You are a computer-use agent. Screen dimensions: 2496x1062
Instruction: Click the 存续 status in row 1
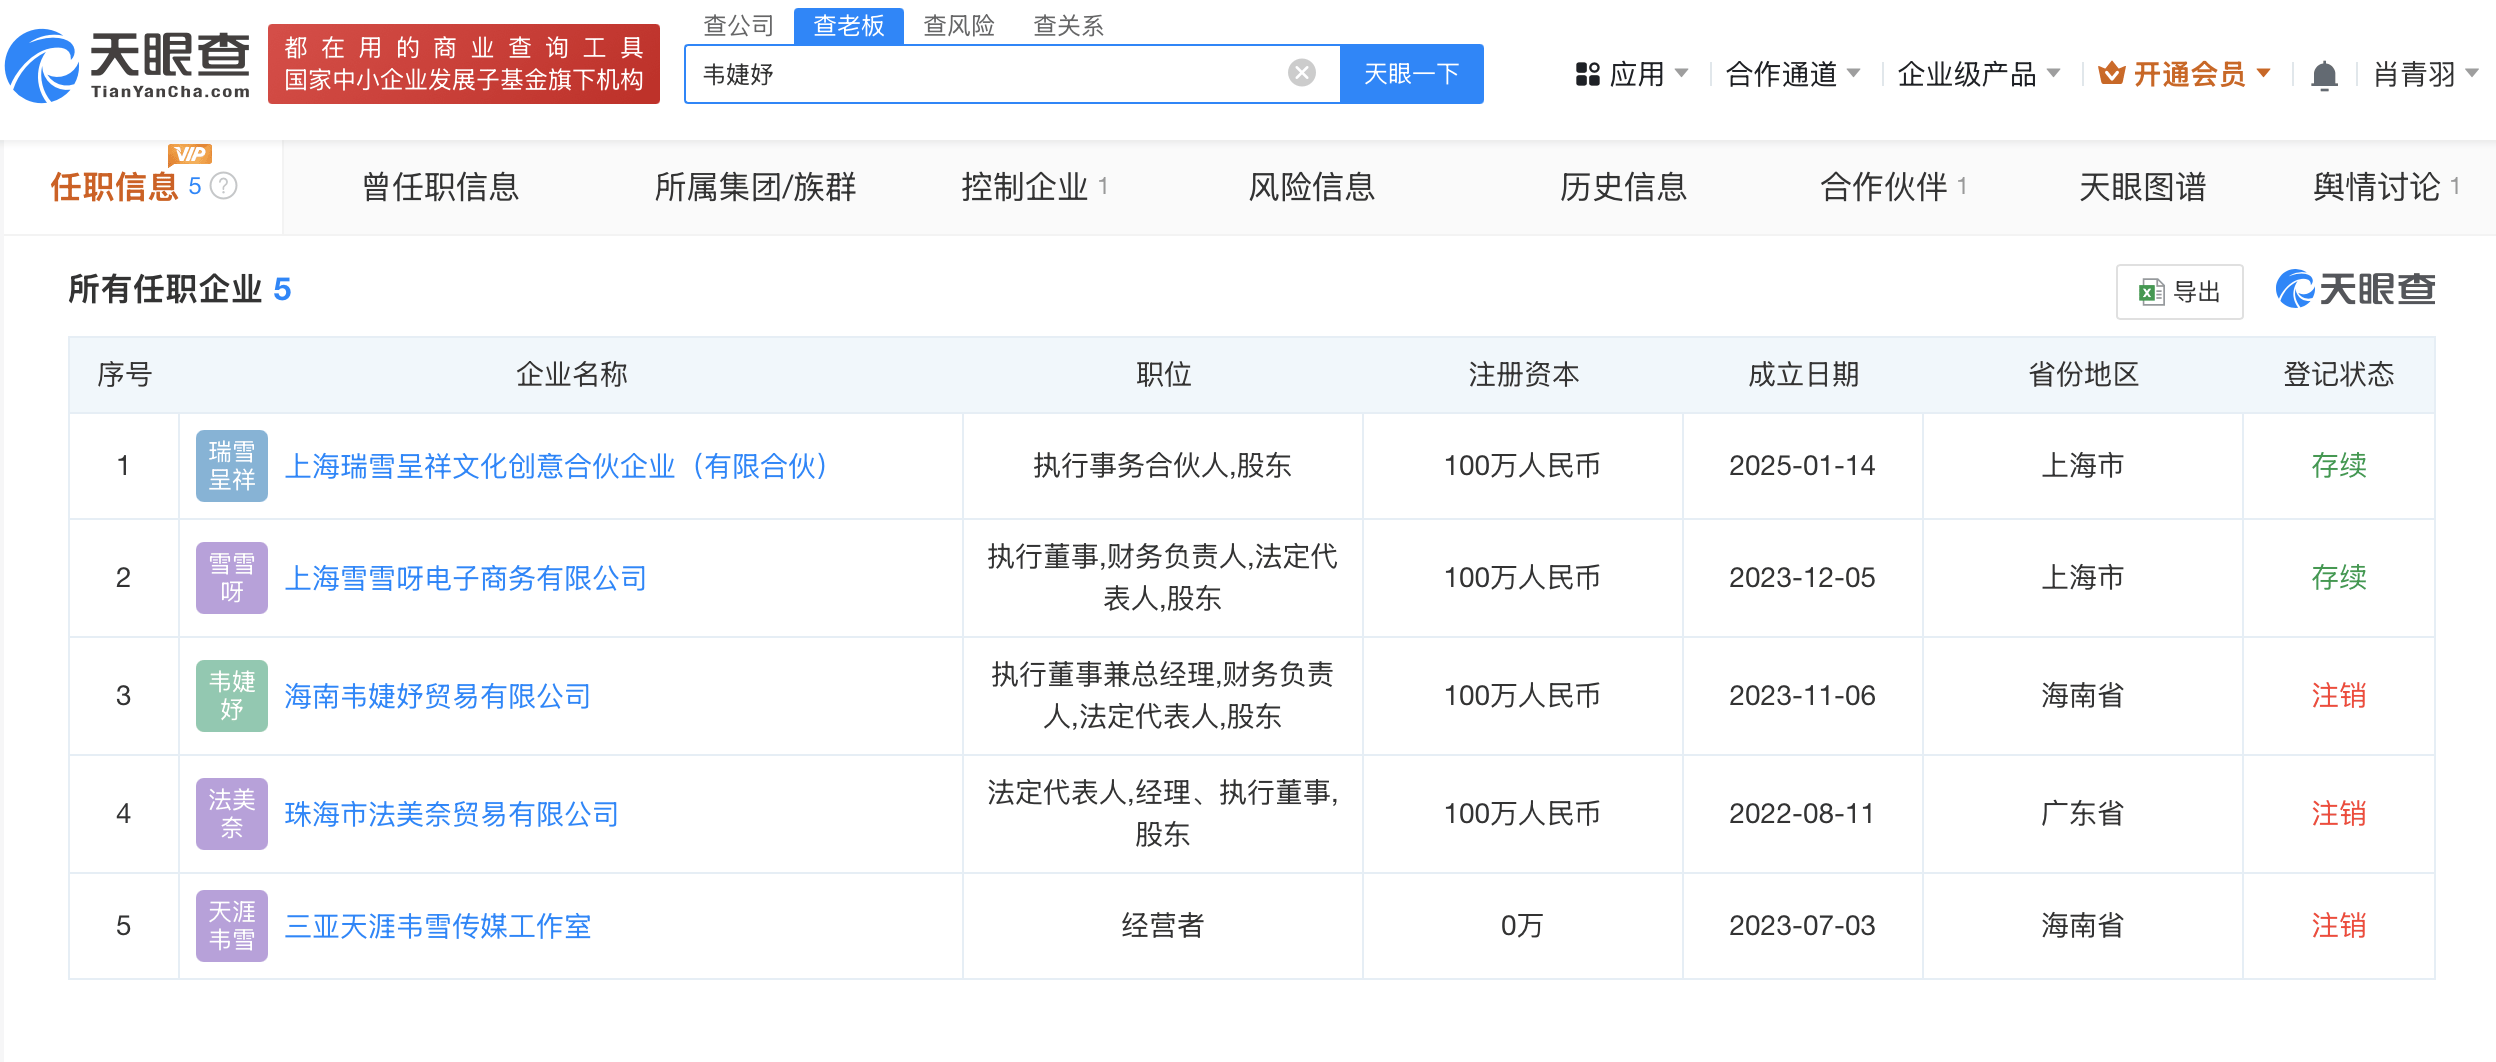tap(2339, 466)
